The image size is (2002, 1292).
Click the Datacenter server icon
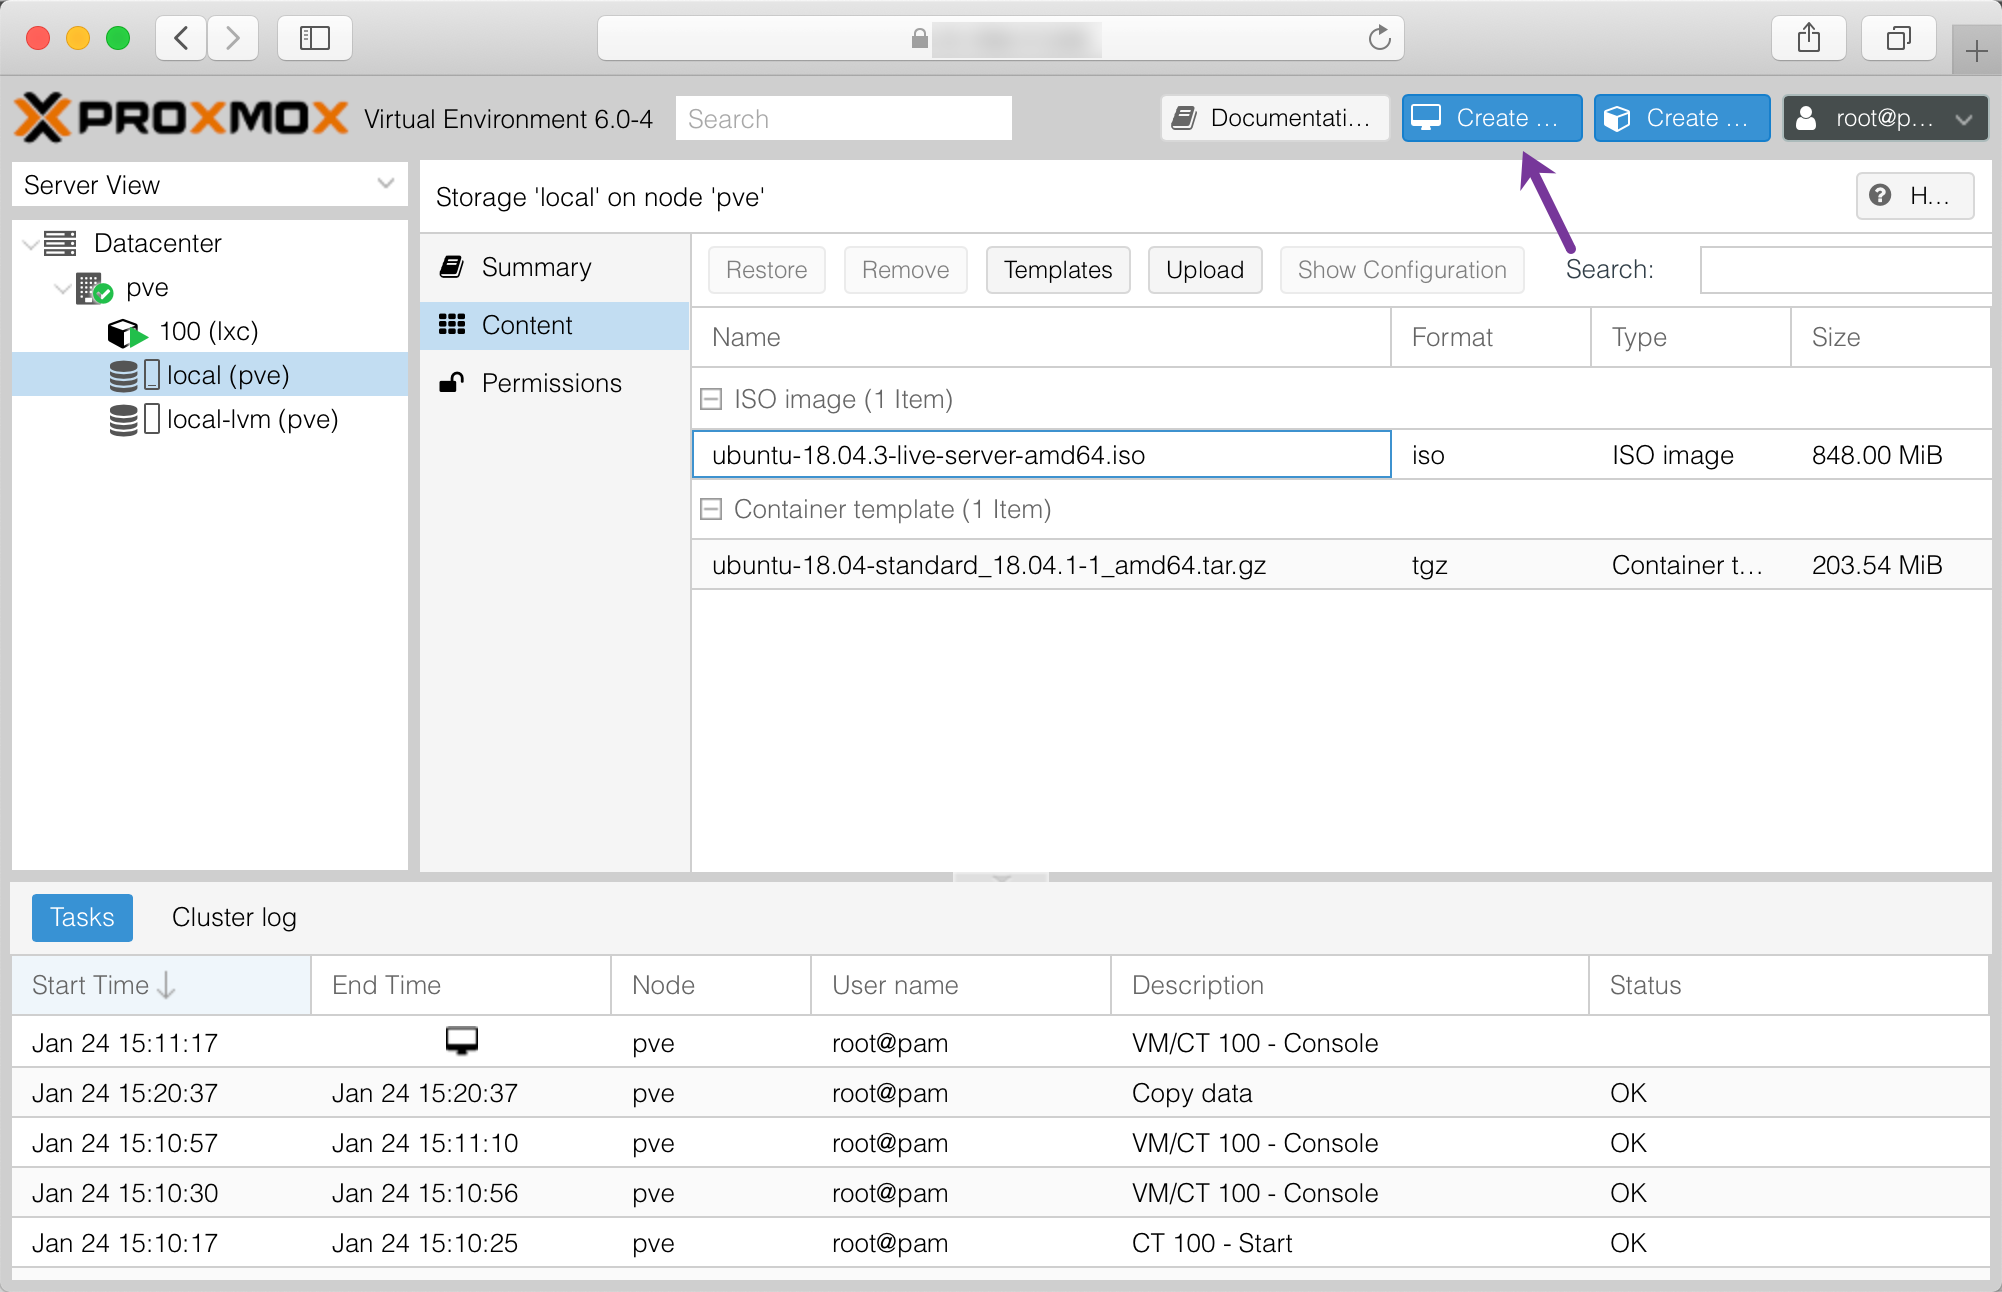[61, 243]
